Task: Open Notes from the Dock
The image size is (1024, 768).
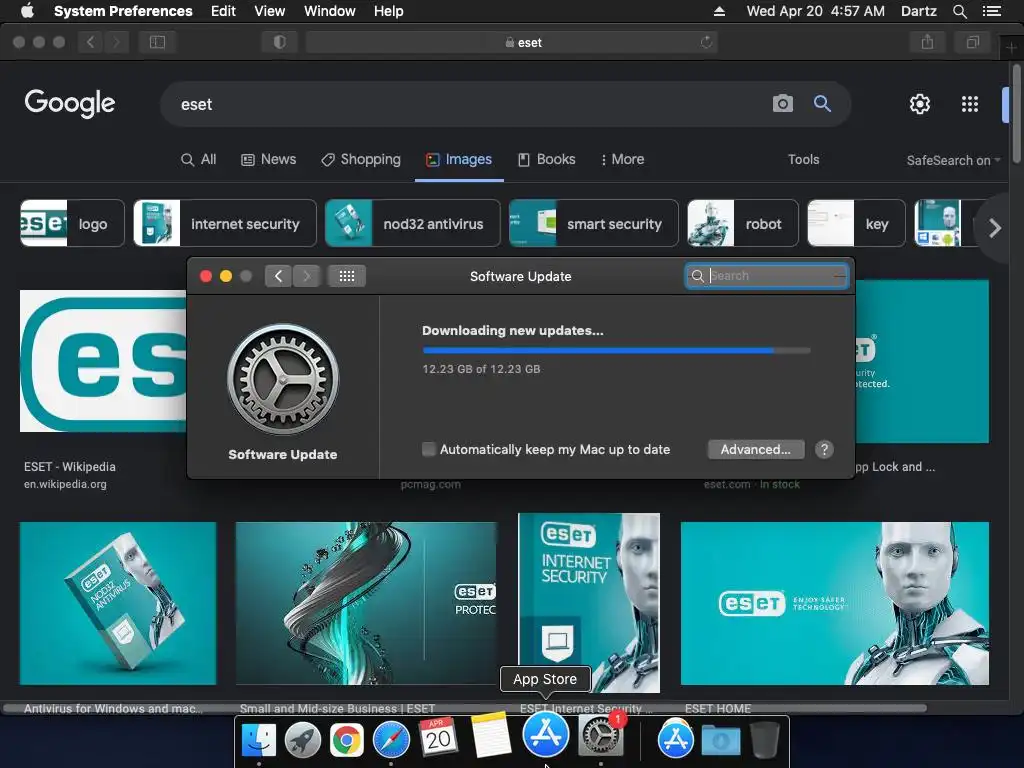Action: click(490, 733)
